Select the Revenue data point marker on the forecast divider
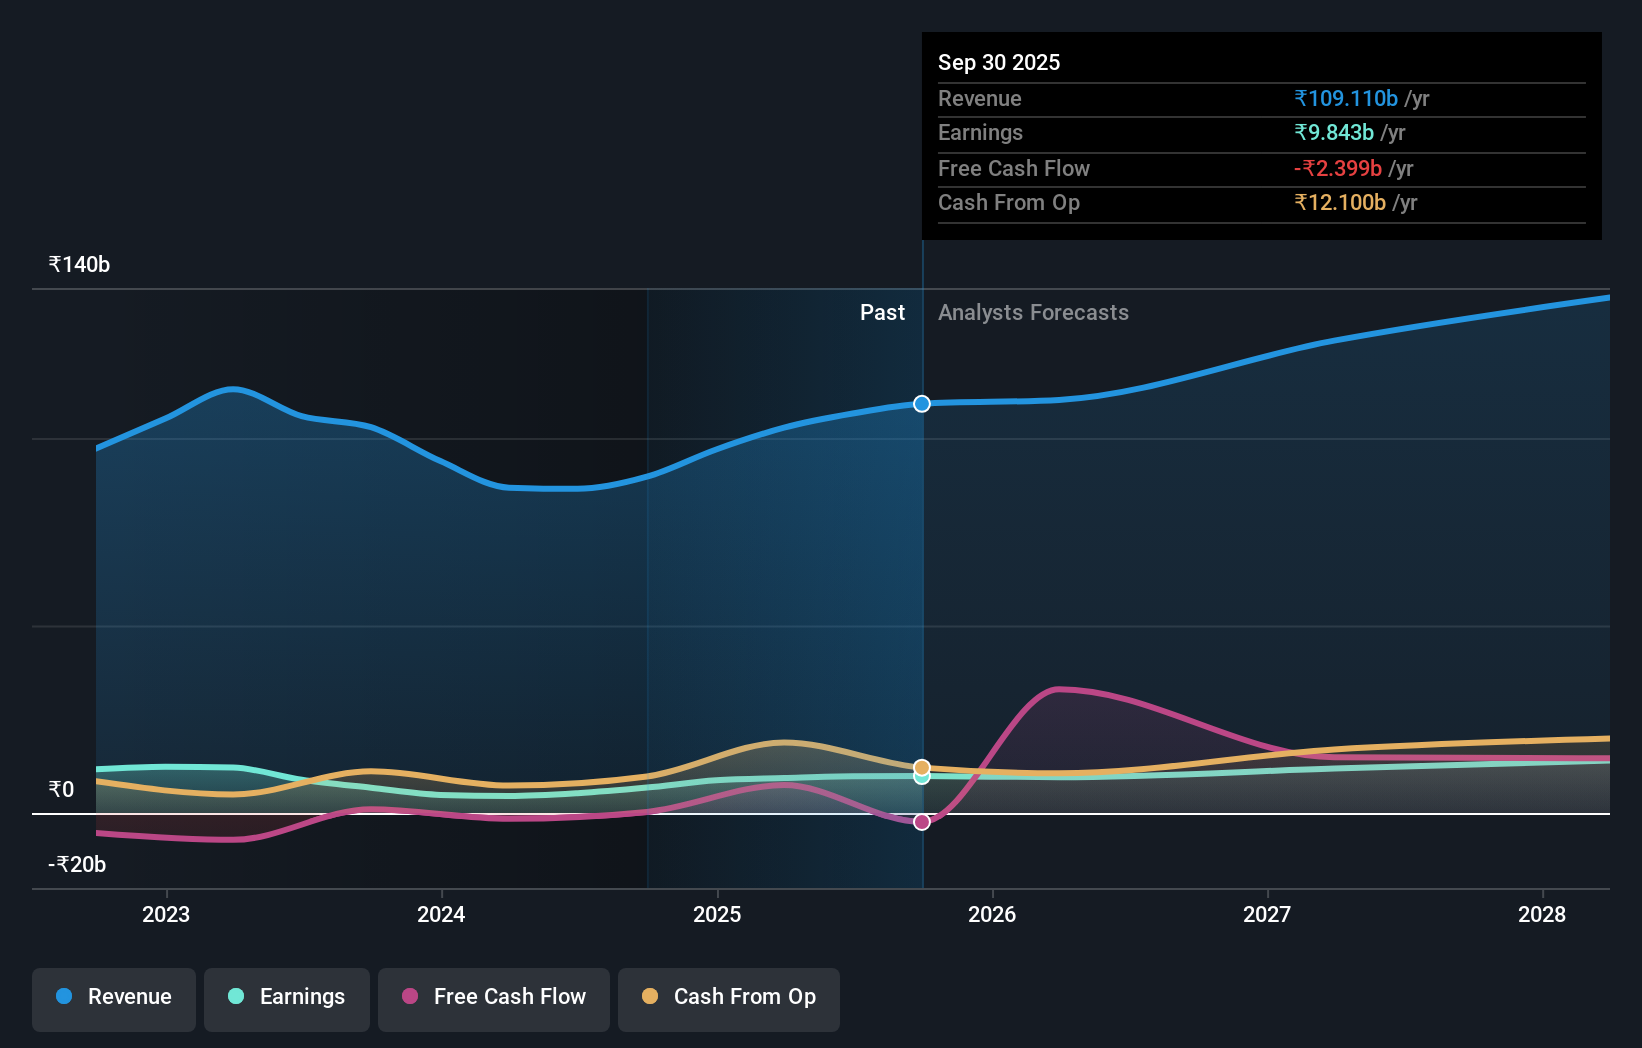The image size is (1642, 1048). [x=921, y=404]
